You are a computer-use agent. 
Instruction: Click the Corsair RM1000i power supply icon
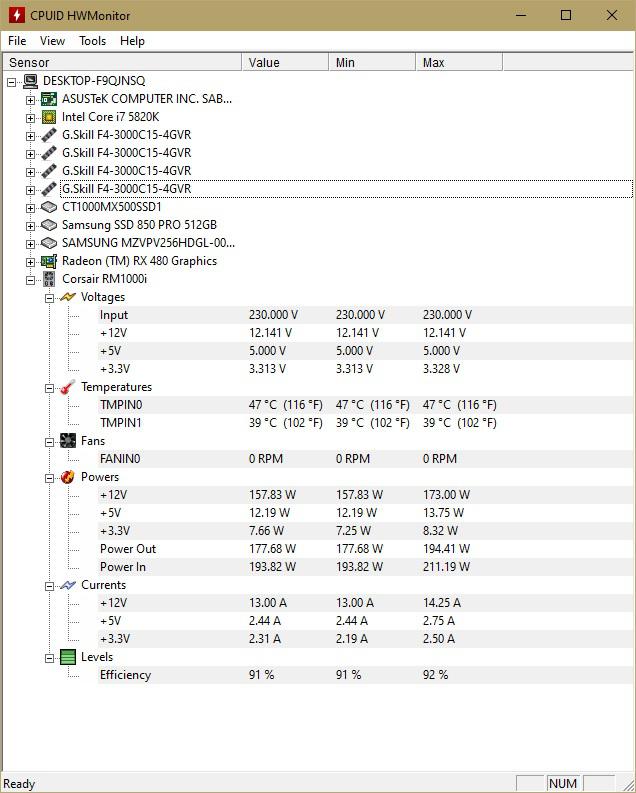(49, 279)
